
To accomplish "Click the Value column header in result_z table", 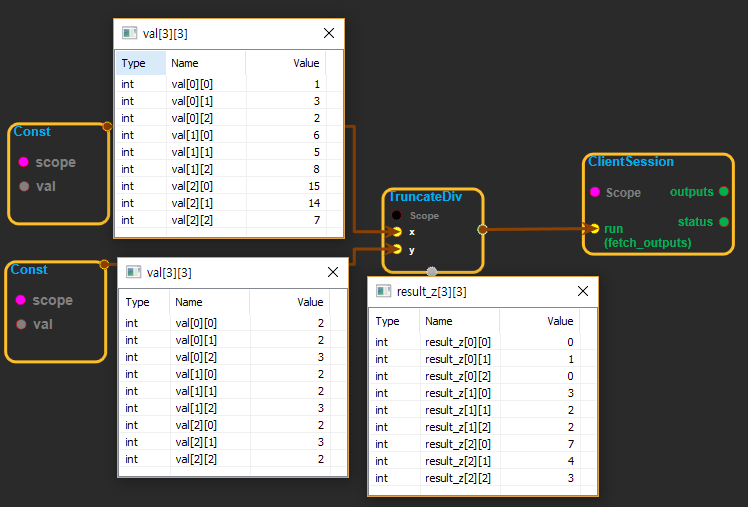I will pyautogui.click(x=560, y=321).
